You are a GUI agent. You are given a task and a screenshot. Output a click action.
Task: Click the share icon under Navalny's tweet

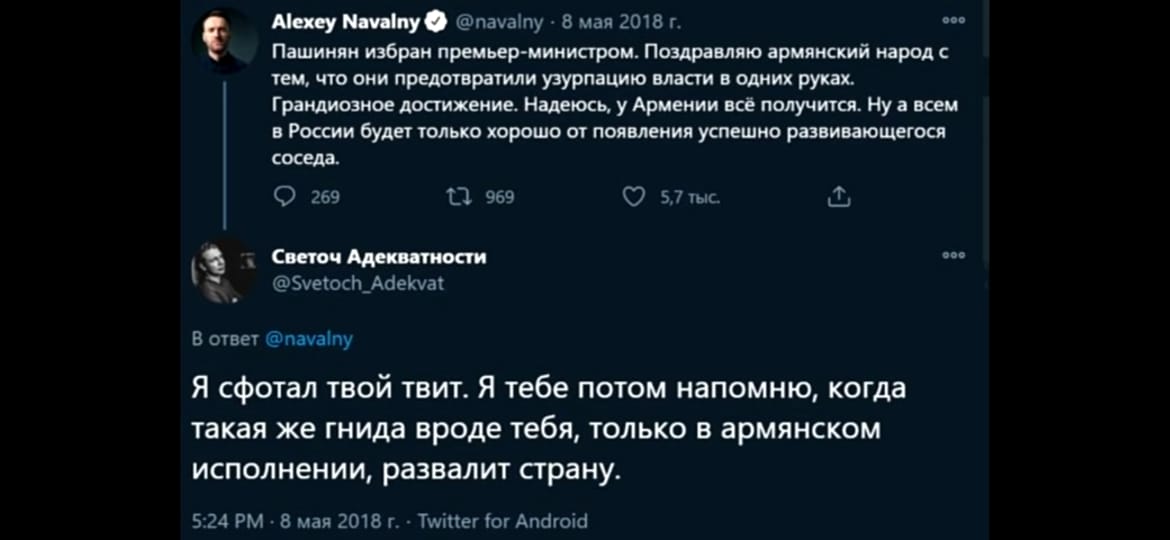coord(839,198)
